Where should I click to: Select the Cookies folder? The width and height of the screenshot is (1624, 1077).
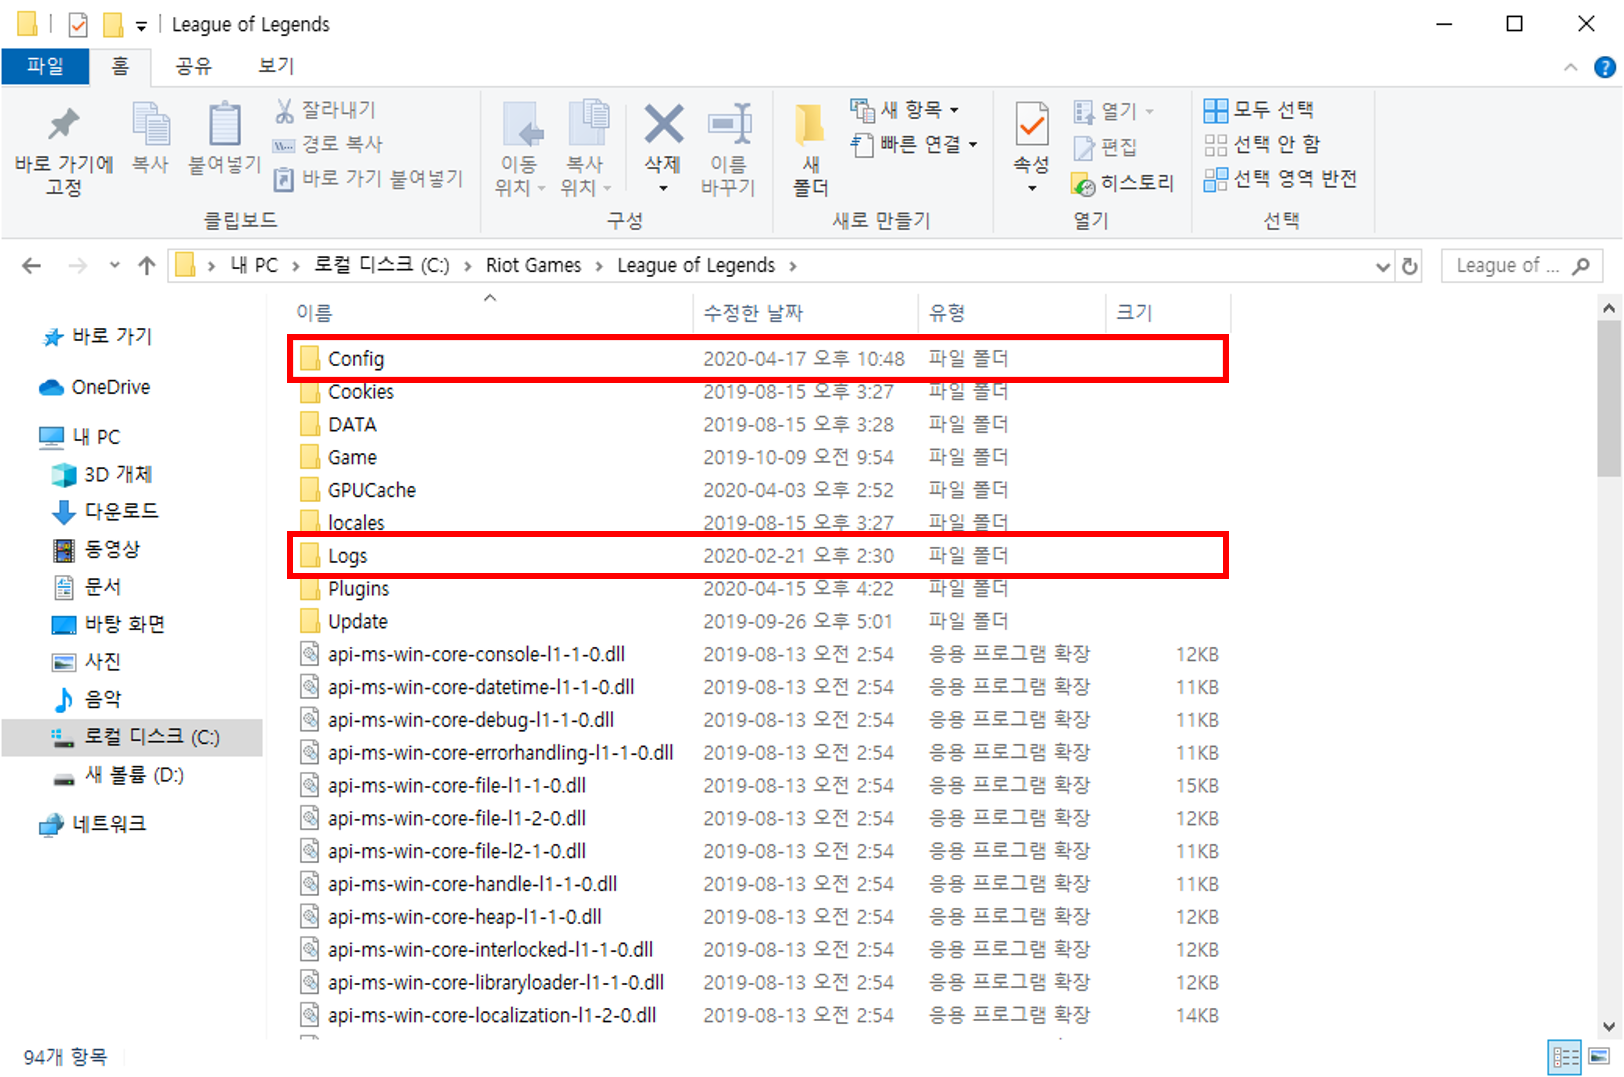click(x=758, y=392)
